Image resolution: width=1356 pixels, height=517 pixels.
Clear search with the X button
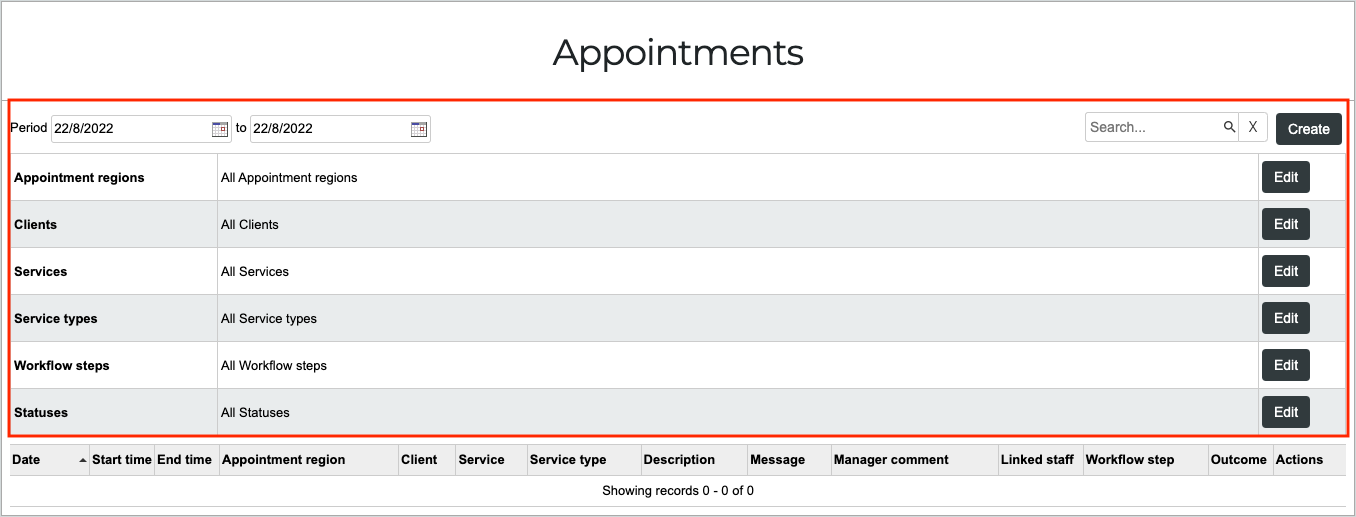coord(1253,127)
